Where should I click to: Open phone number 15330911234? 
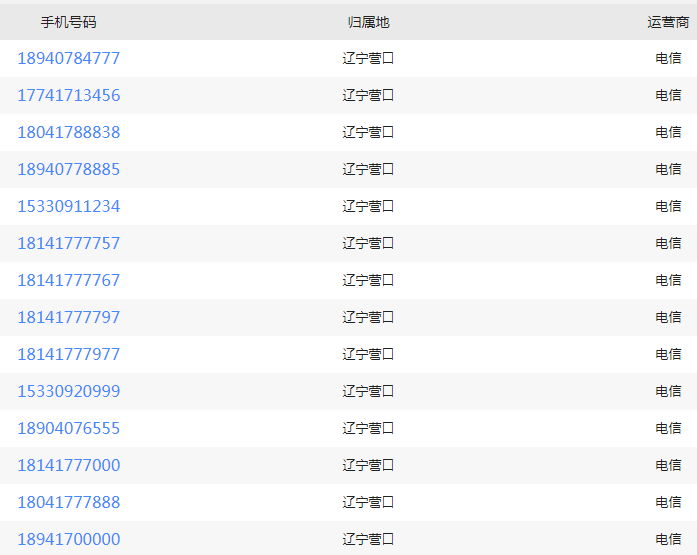pos(68,206)
